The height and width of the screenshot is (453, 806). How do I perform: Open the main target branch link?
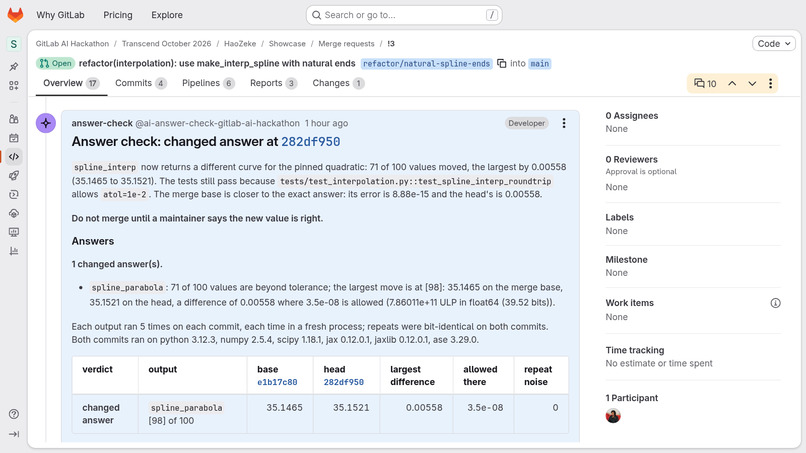tap(539, 64)
